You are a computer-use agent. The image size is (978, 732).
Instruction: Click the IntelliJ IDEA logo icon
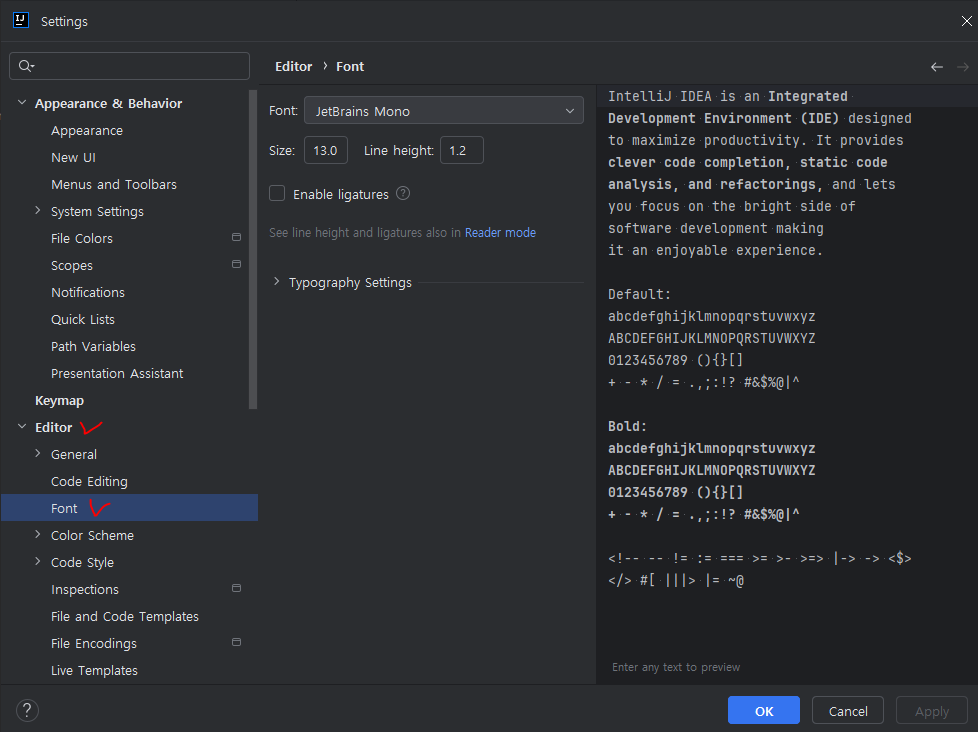tap(21, 21)
